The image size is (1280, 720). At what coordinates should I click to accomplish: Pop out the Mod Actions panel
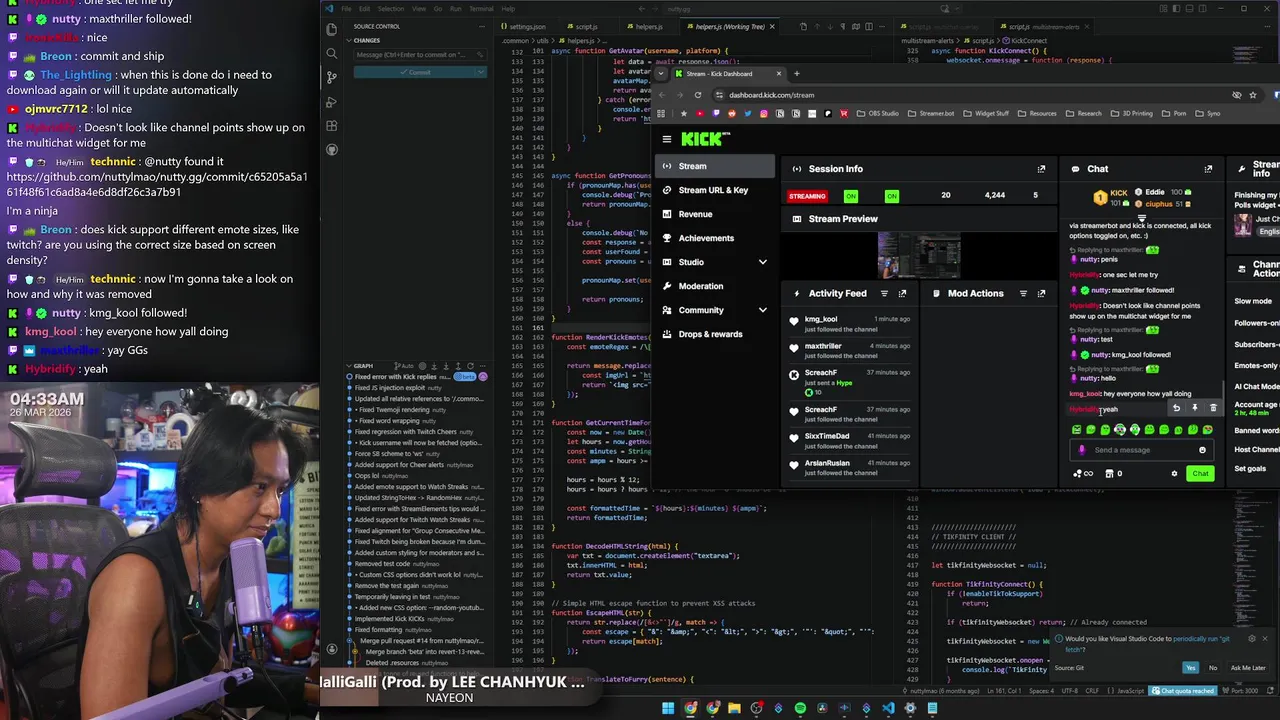[1041, 294]
